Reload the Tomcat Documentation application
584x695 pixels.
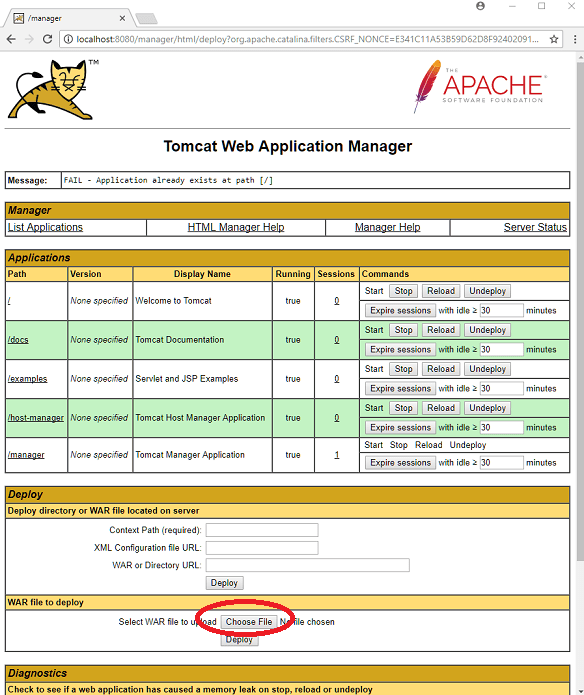(x=441, y=330)
